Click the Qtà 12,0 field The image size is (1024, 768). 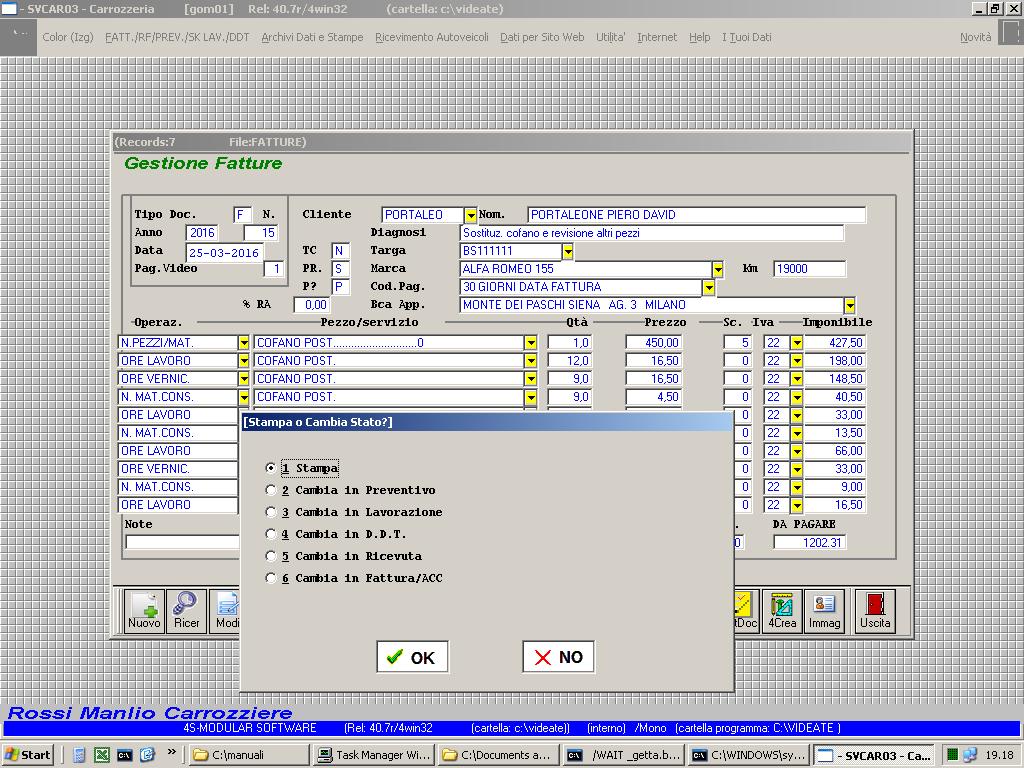[569, 361]
